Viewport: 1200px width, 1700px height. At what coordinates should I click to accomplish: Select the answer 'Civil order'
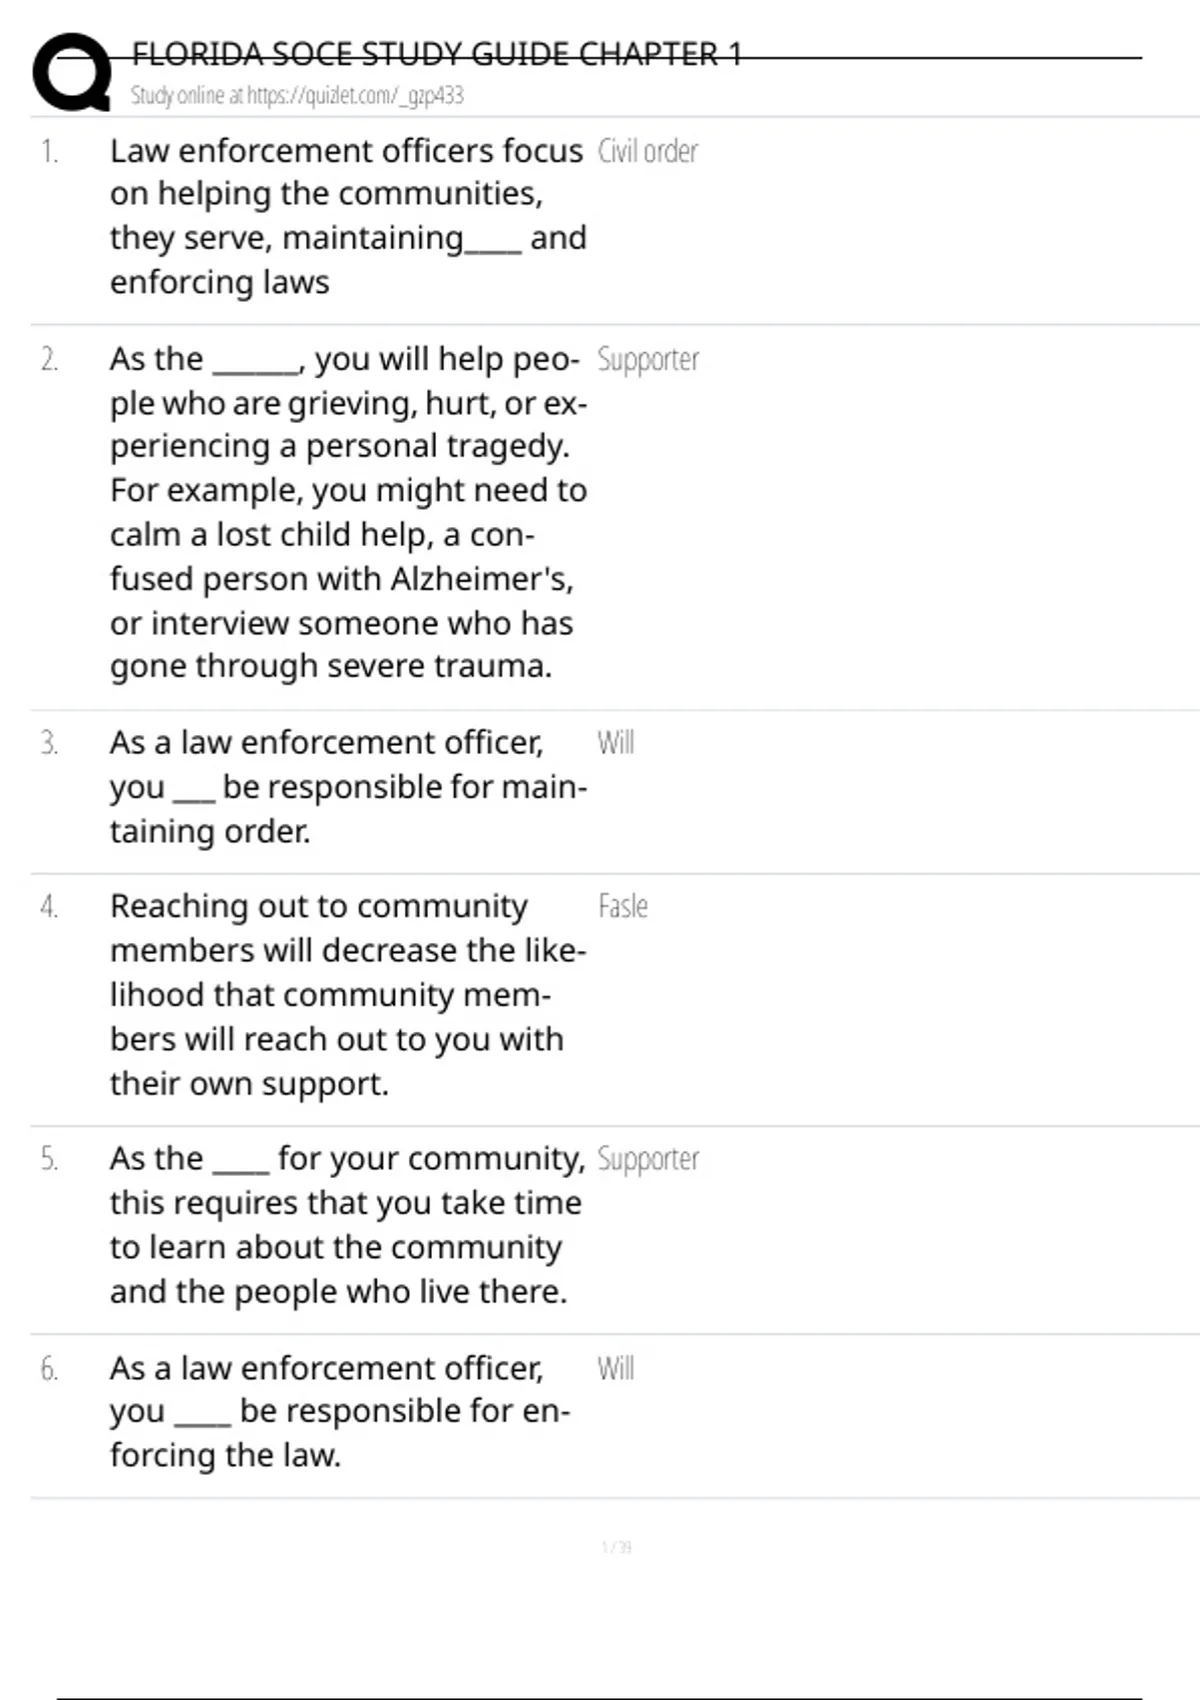pyautogui.click(x=647, y=151)
